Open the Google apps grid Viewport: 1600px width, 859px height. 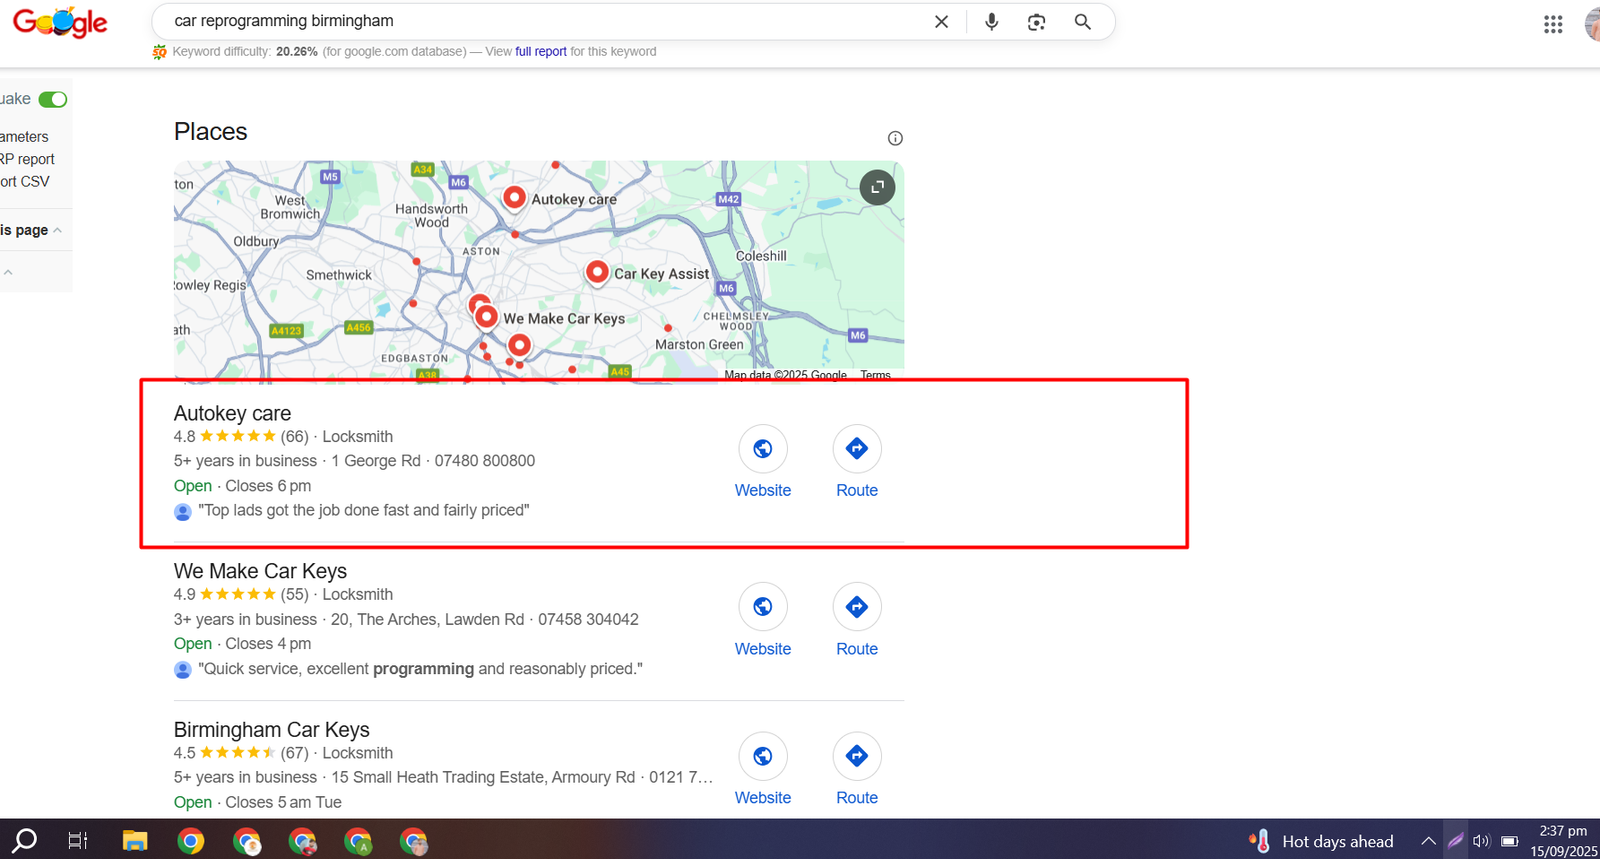point(1552,24)
